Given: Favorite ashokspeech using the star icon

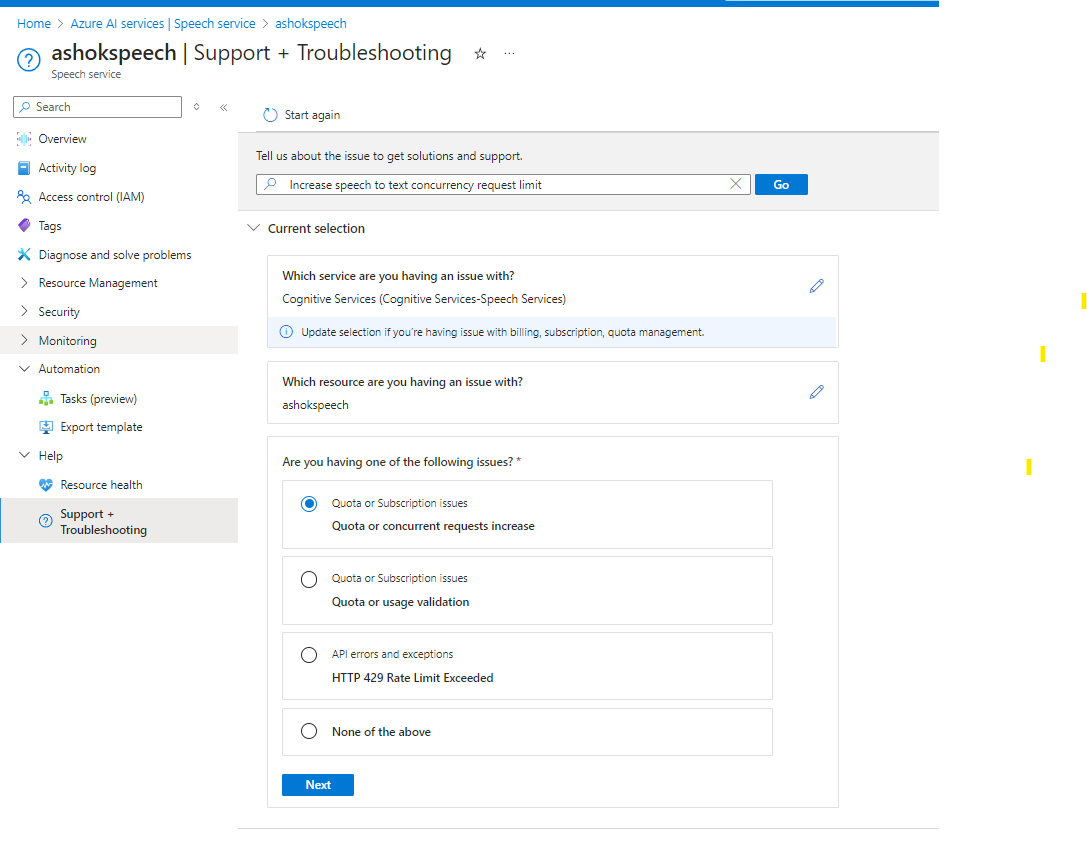Looking at the screenshot, I should pyautogui.click(x=480, y=55).
